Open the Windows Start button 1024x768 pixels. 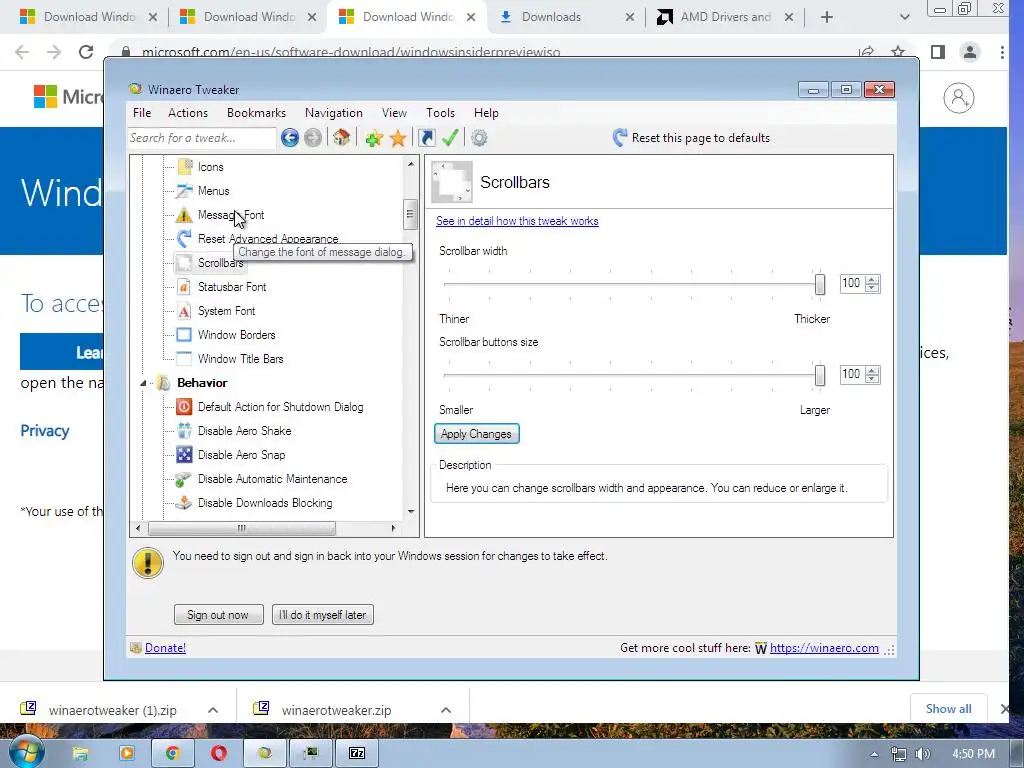27,752
